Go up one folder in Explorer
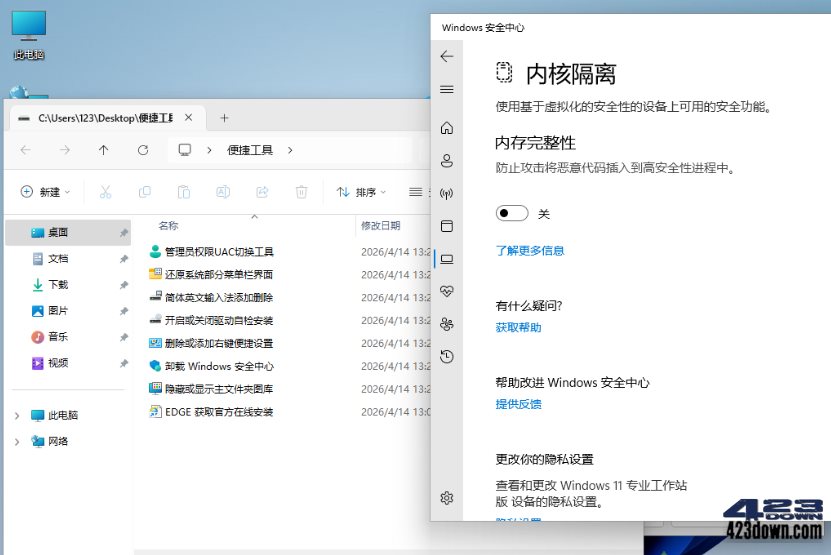Screen dimensions: 831x555 coord(103,150)
